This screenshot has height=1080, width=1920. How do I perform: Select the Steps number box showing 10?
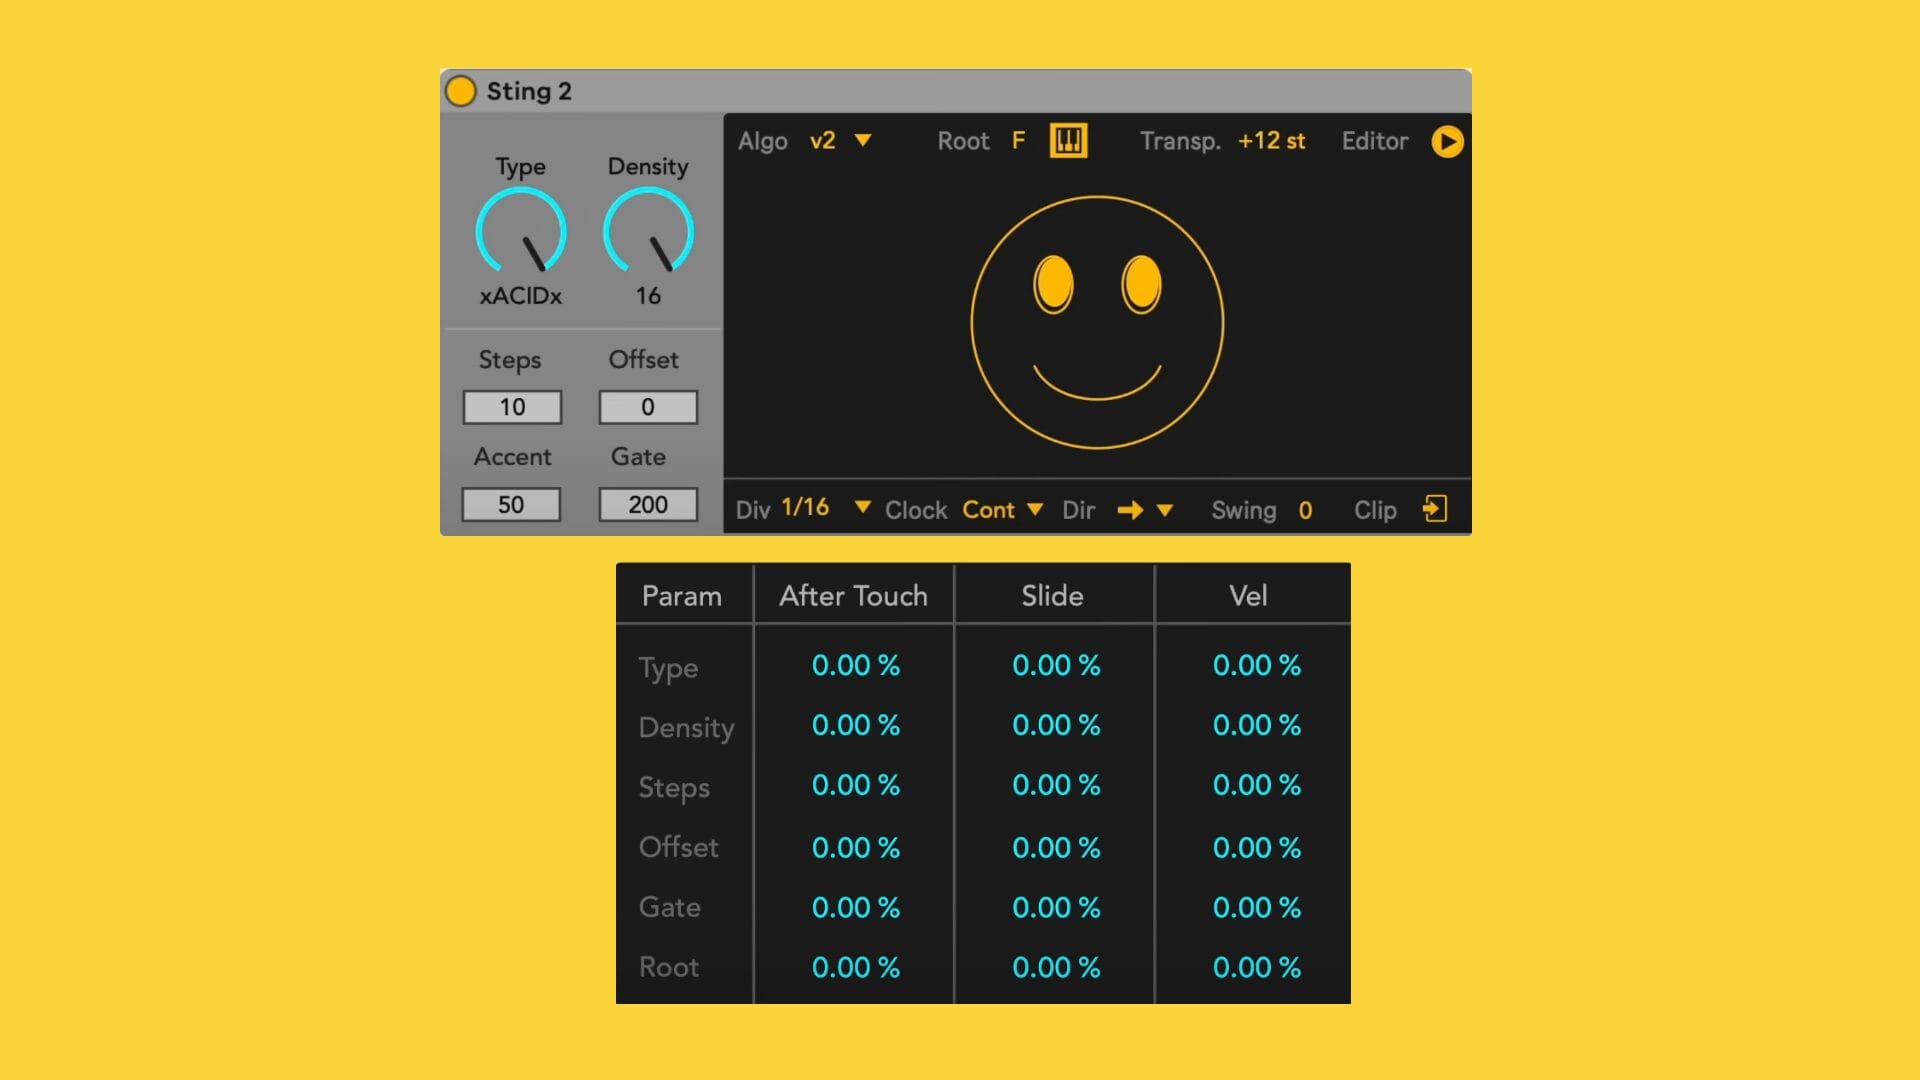pyautogui.click(x=512, y=407)
